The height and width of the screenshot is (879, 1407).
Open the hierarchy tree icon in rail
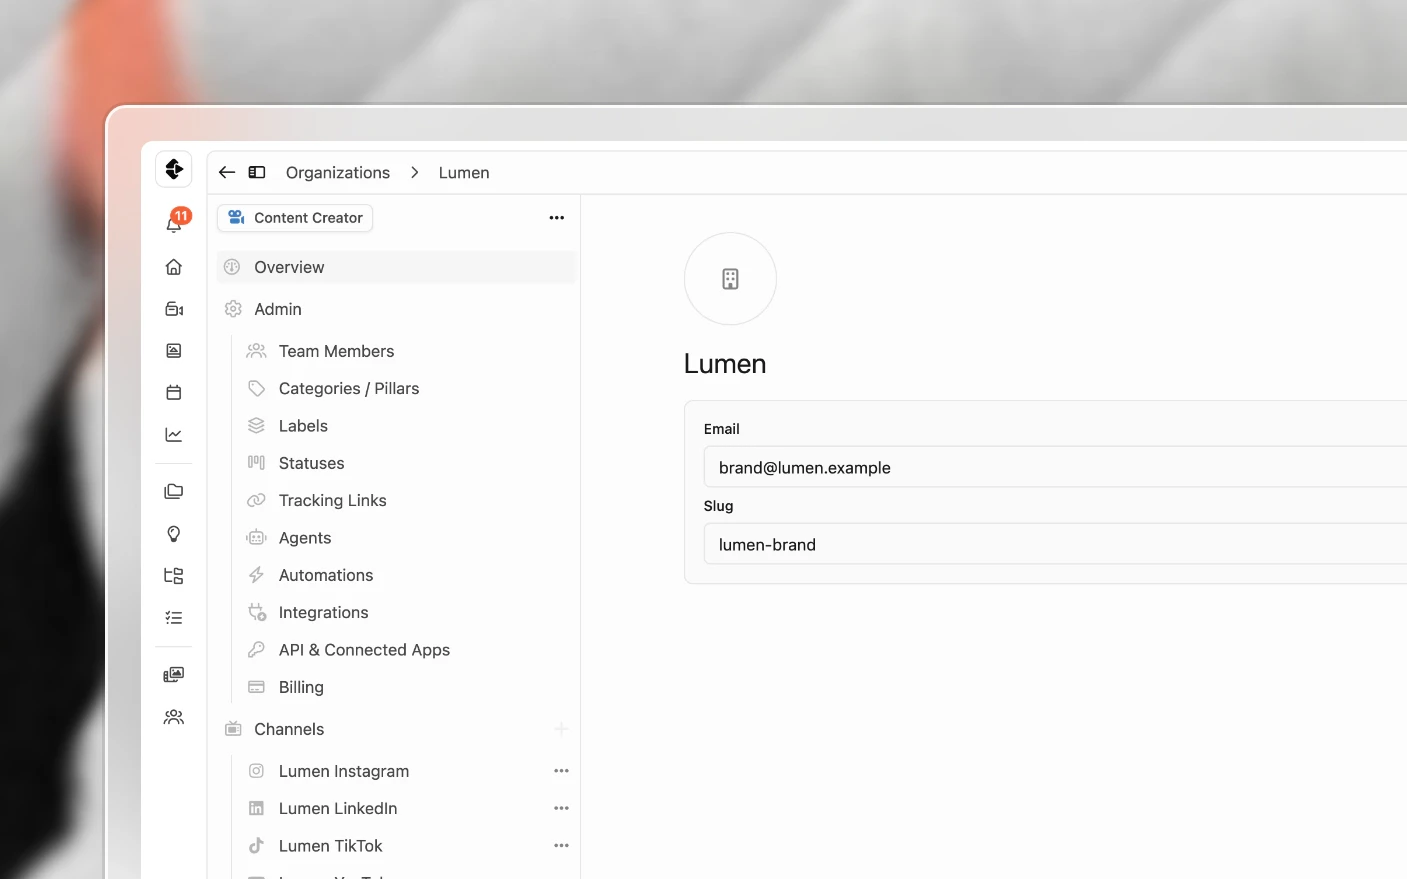click(x=174, y=576)
